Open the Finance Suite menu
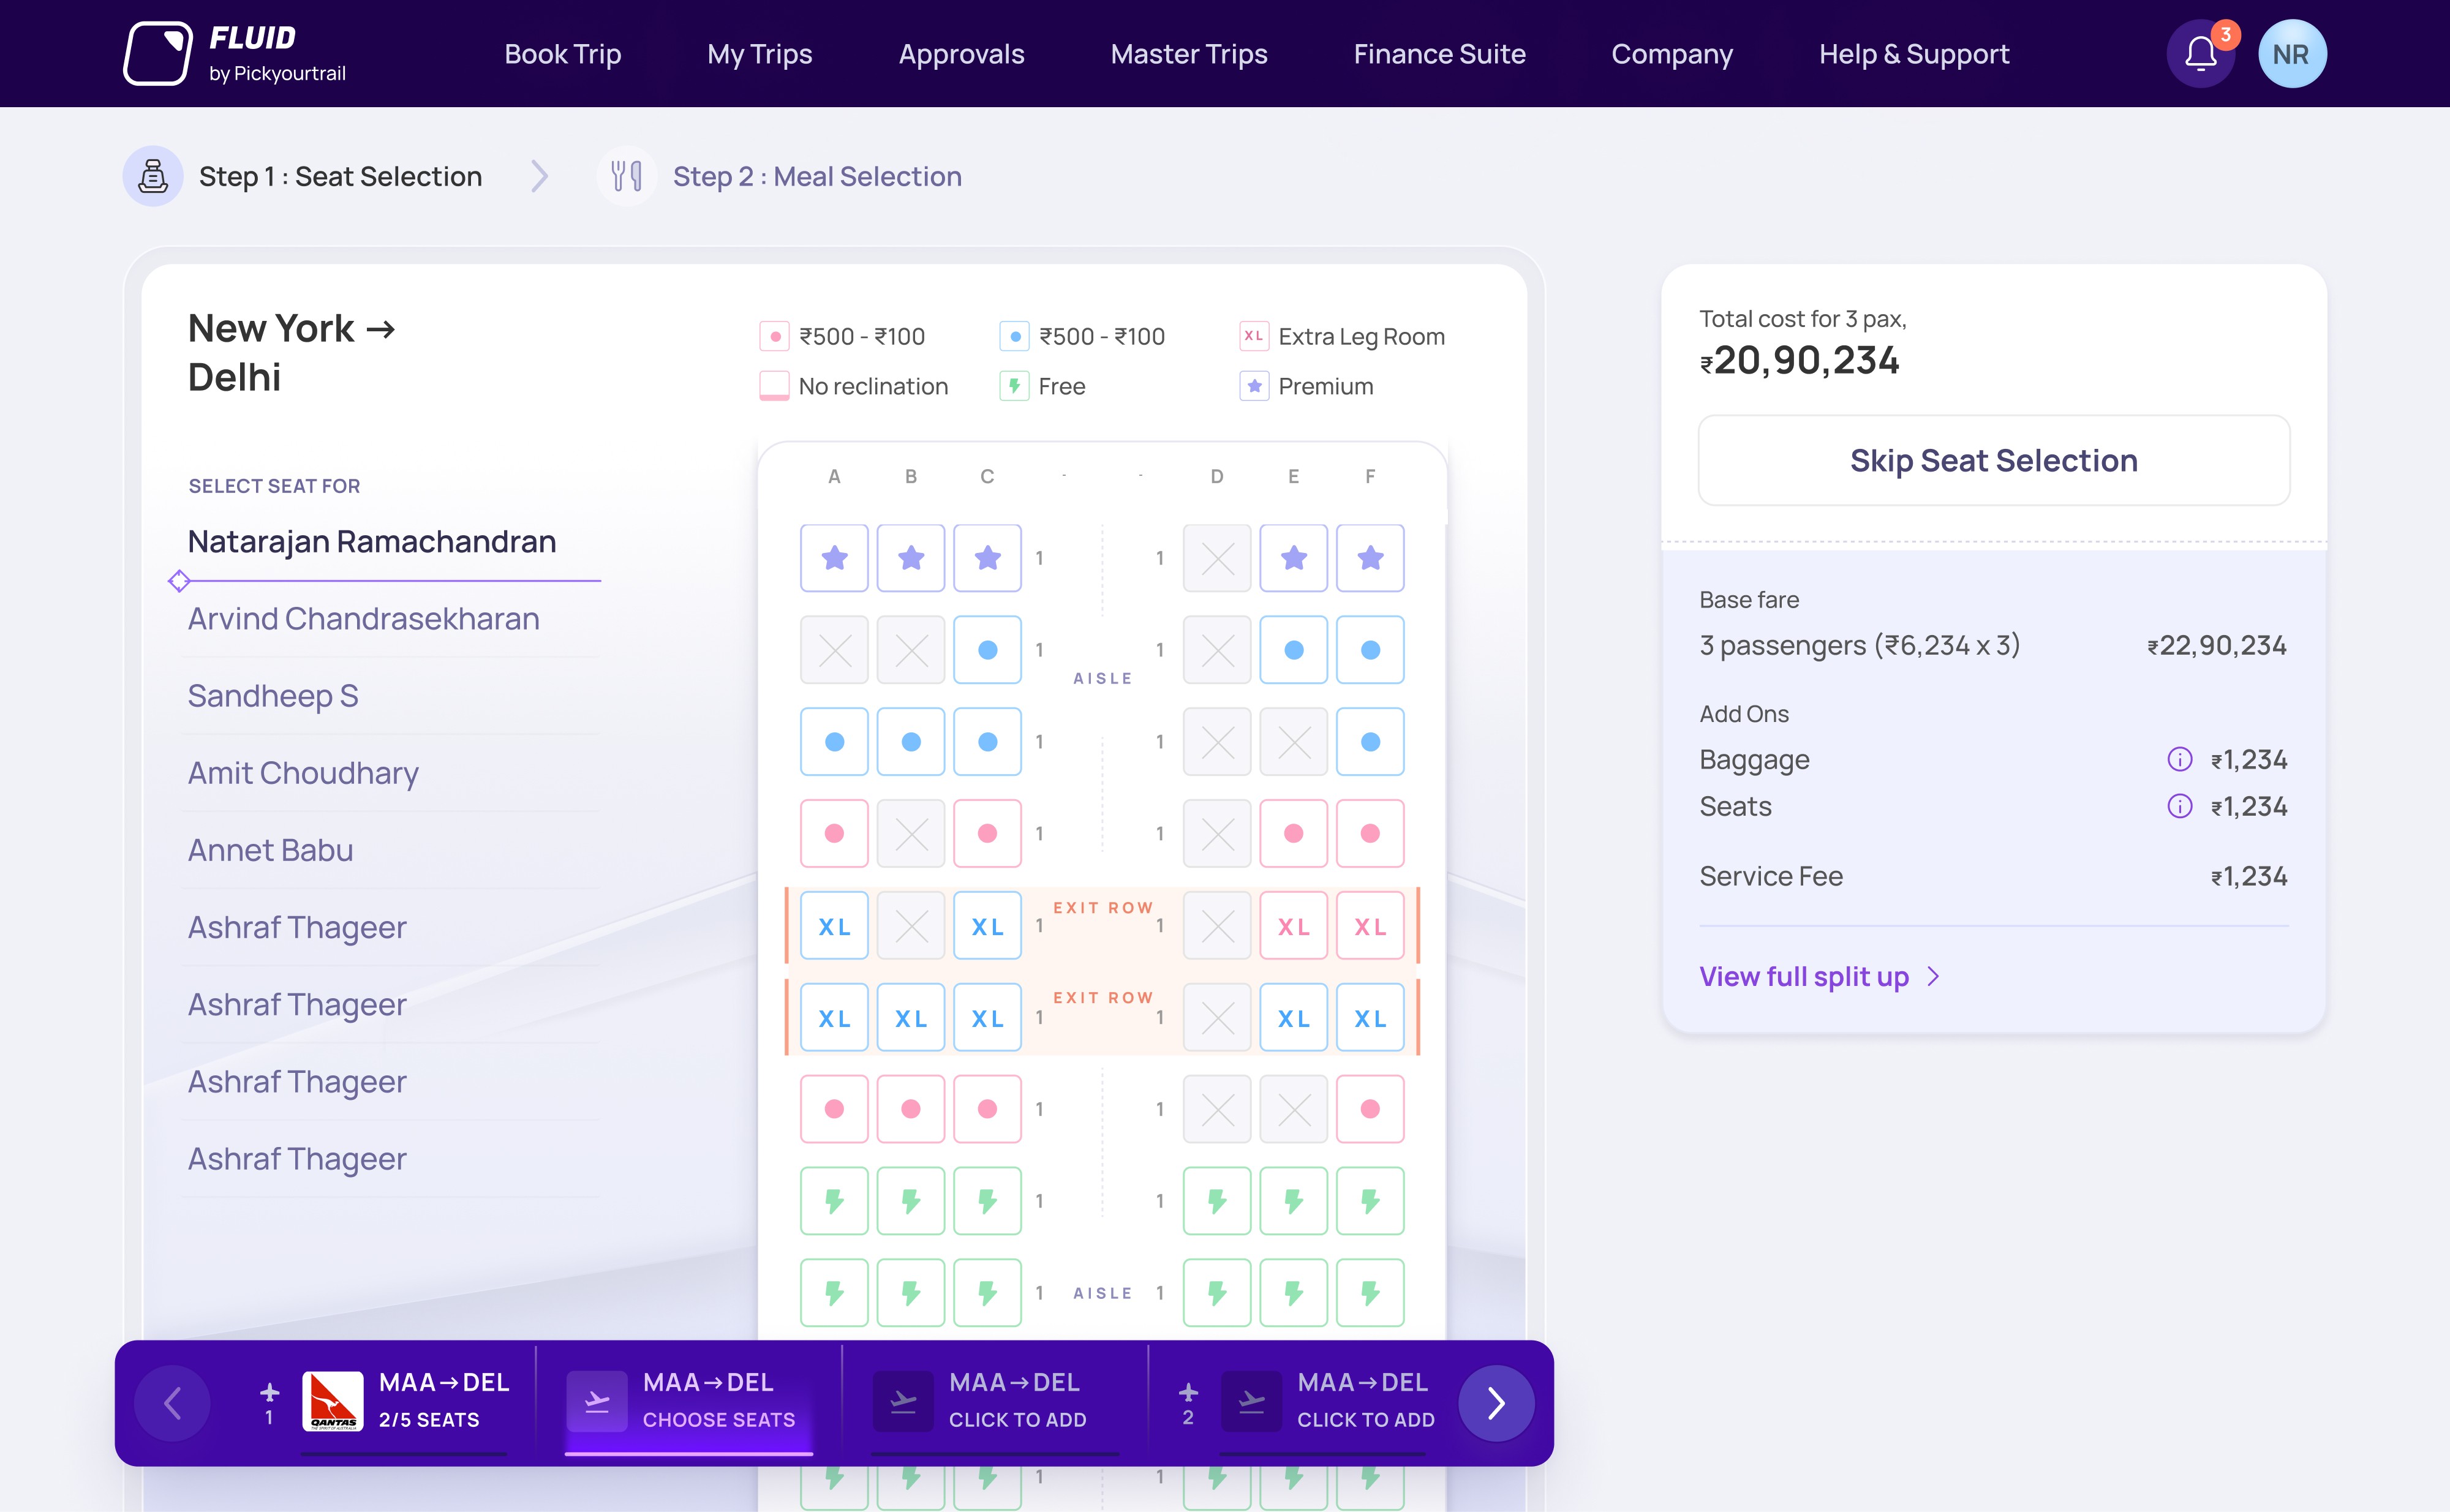Image resolution: width=2450 pixels, height=1512 pixels. point(1439,54)
